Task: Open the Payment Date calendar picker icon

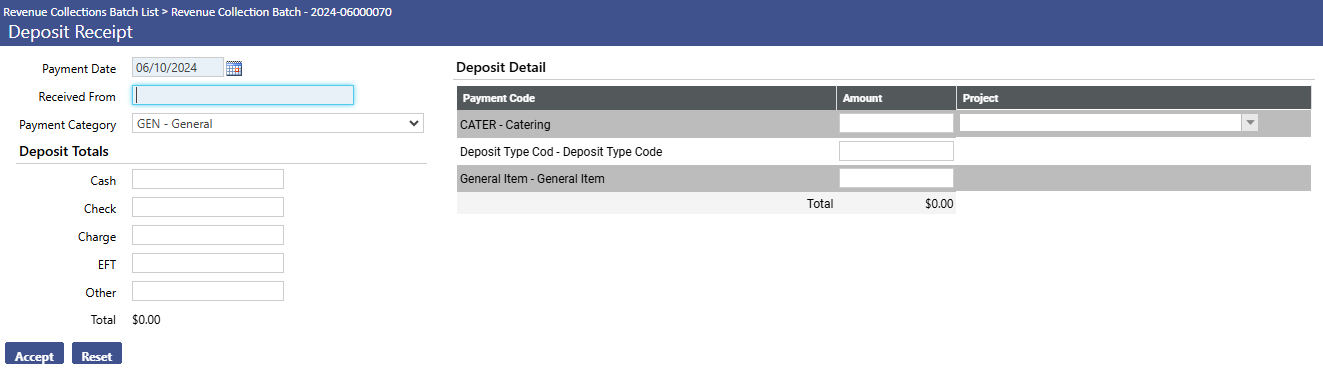Action: pyautogui.click(x=234, y=68)
